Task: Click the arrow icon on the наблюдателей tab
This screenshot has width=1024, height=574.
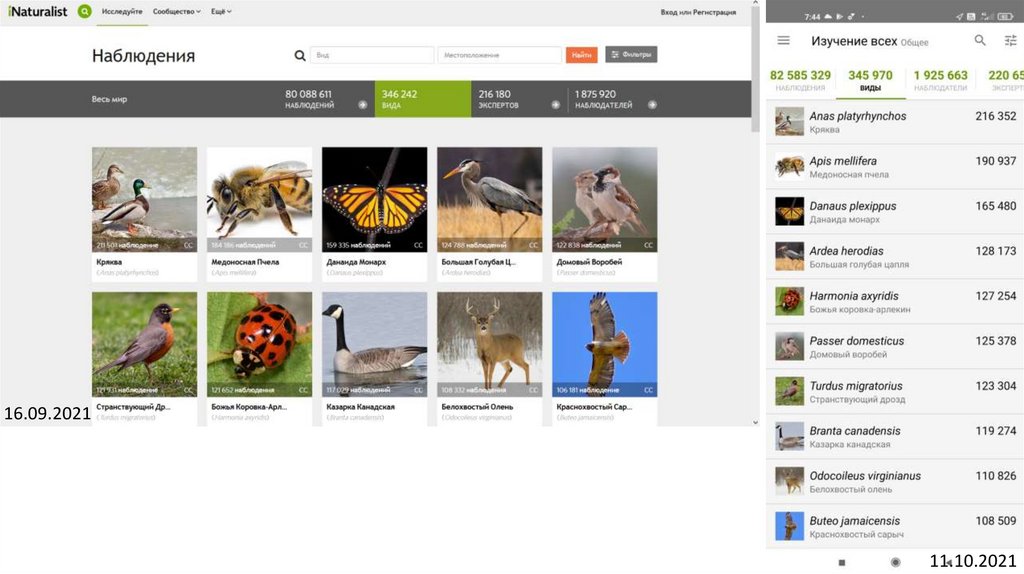Action: point(652,104)
